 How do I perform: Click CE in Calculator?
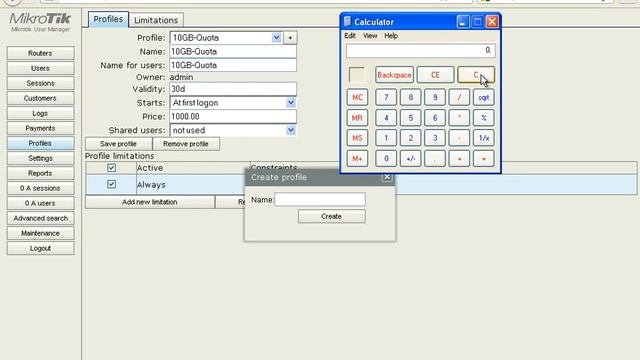click(x=435, y=75)
